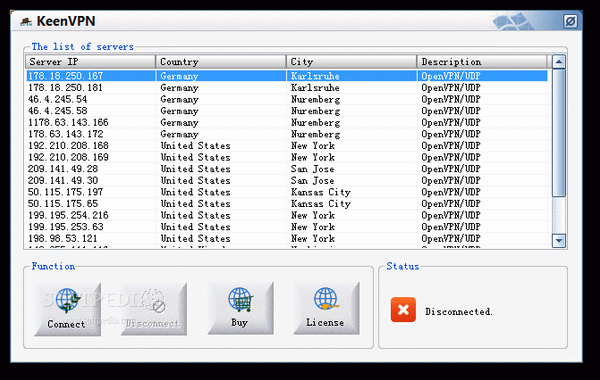Click San Jose in 209.141.49.28 row
Screen dimensions: 600x380
[312, 169]
